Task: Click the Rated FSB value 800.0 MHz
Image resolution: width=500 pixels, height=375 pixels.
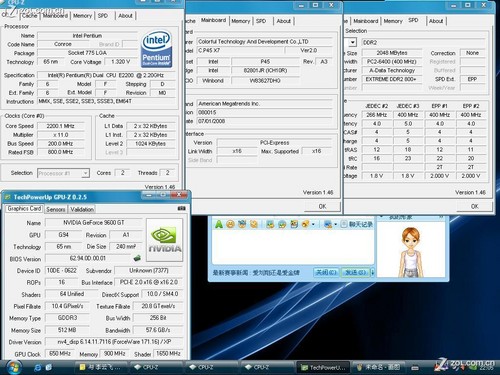Action: point(61,152)
